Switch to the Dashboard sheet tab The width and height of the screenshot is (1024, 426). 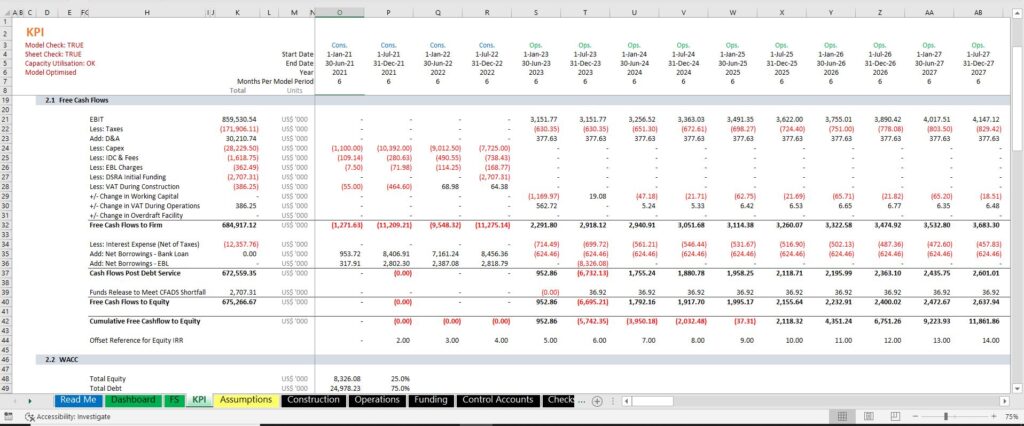[133, 400]
